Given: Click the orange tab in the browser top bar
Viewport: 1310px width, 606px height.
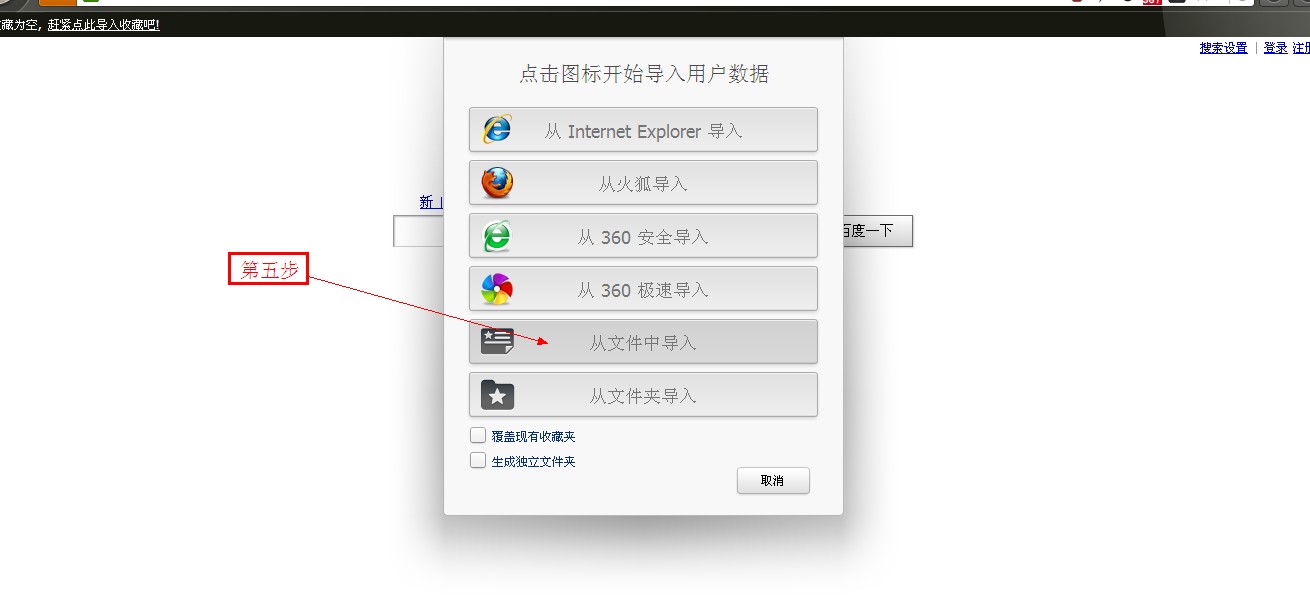Looking at the screenshot, I should pyautogui.click(x=58, y=3).
